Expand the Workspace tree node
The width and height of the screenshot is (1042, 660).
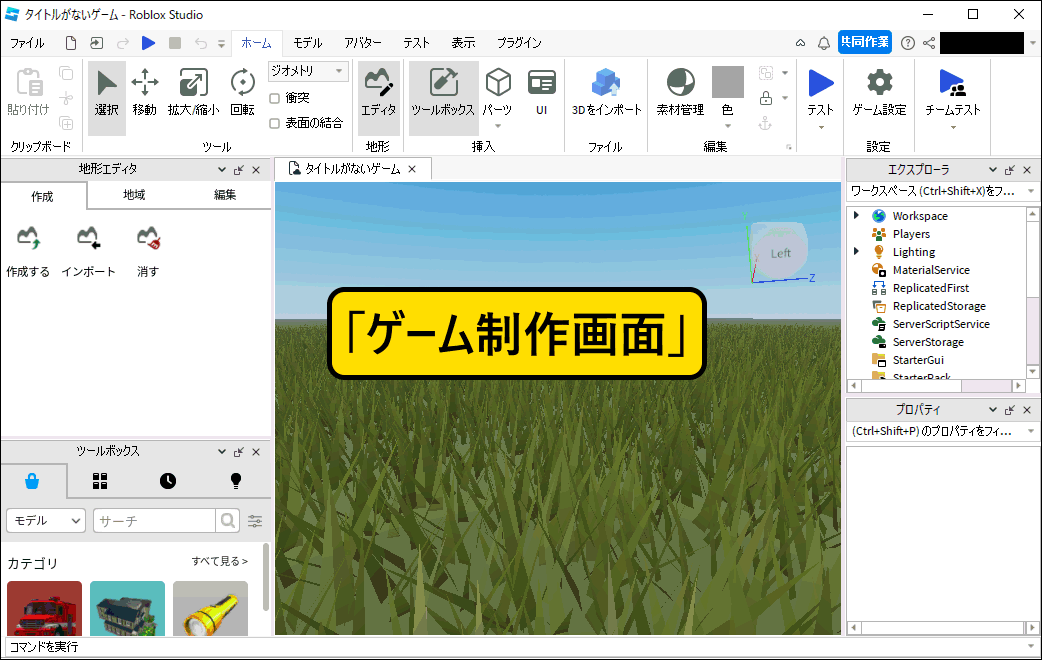click(x=856, y=215)
